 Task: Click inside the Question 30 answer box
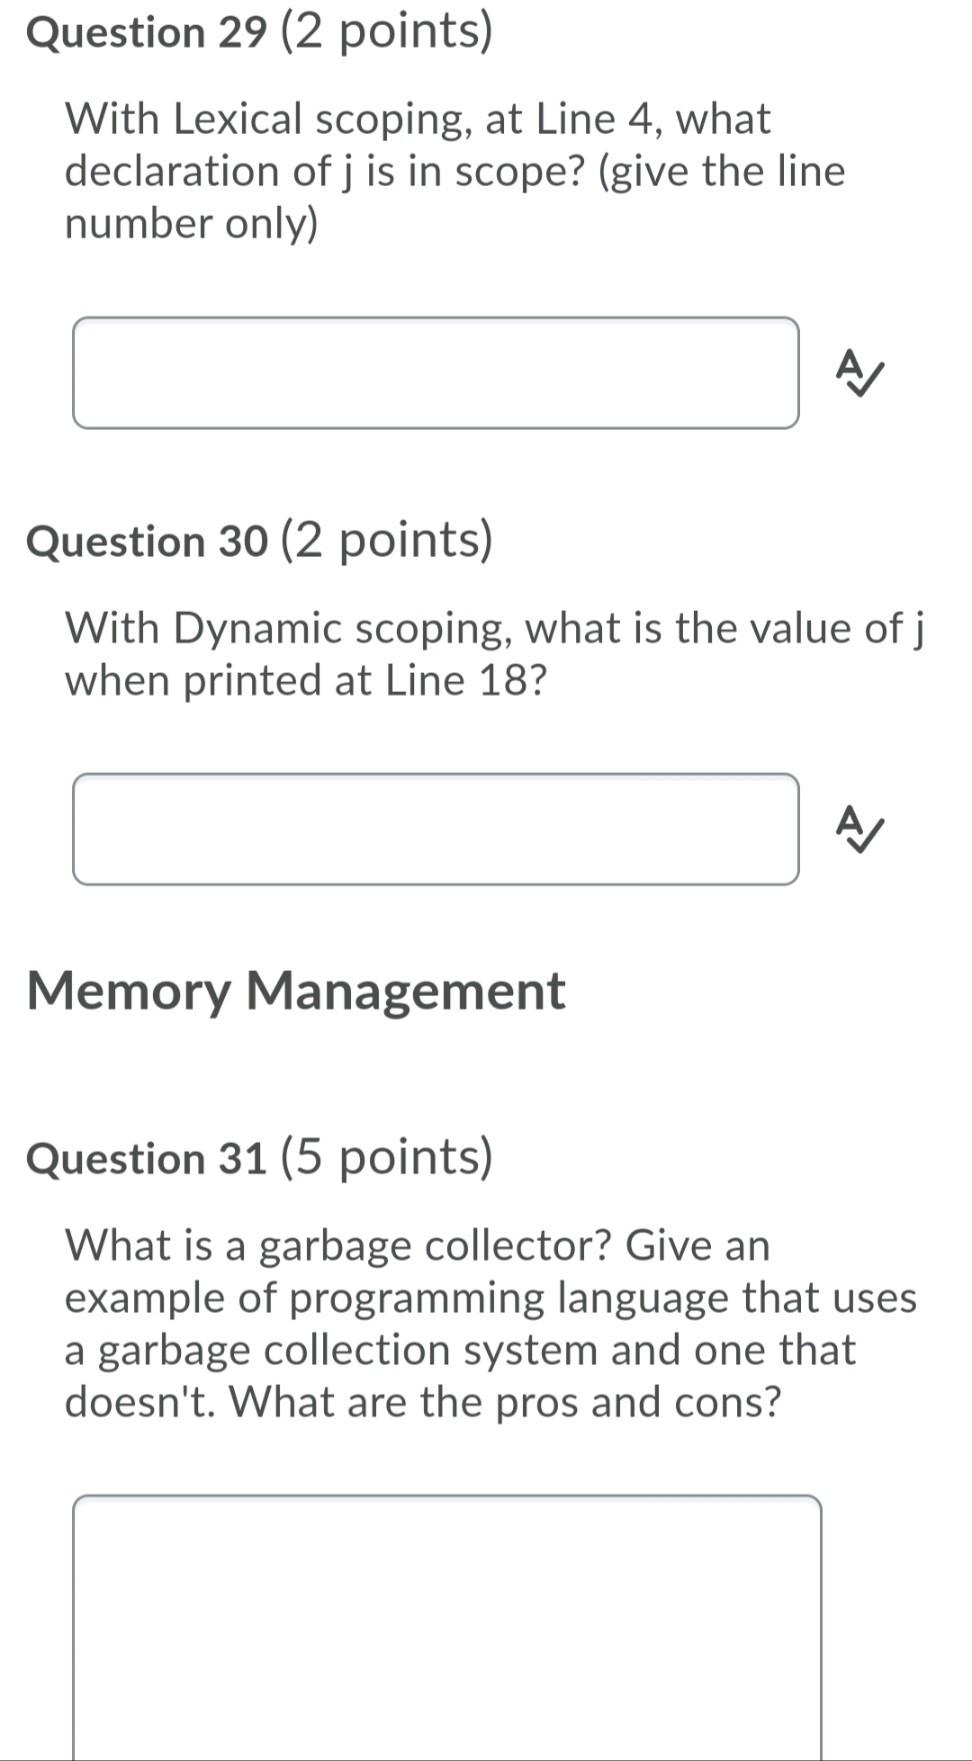(x=435, y=828)
